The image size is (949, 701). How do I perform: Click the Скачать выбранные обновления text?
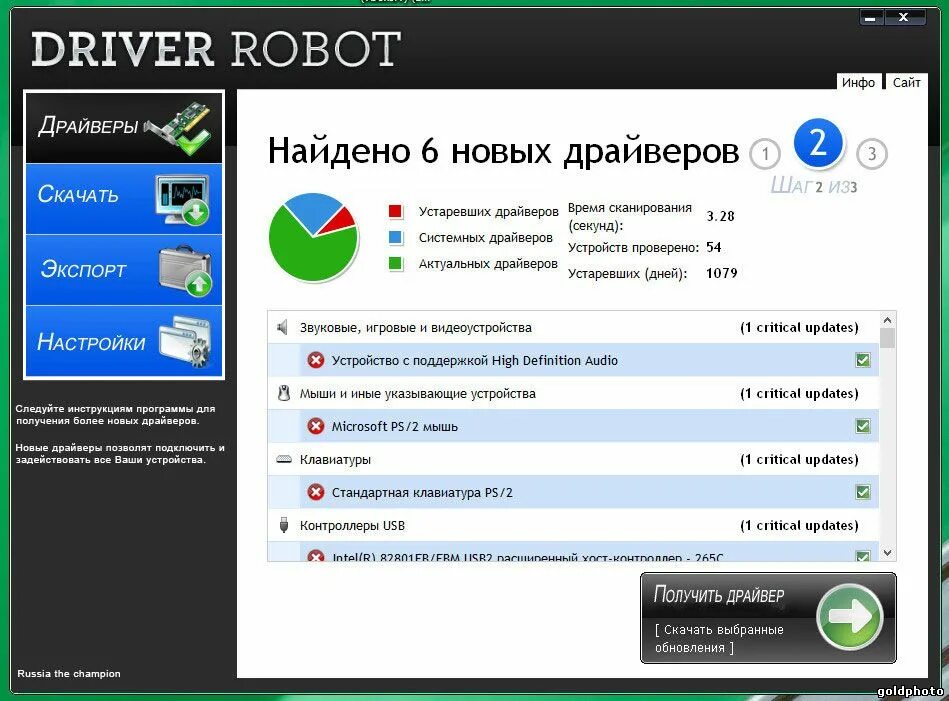[x=719, y=639]
